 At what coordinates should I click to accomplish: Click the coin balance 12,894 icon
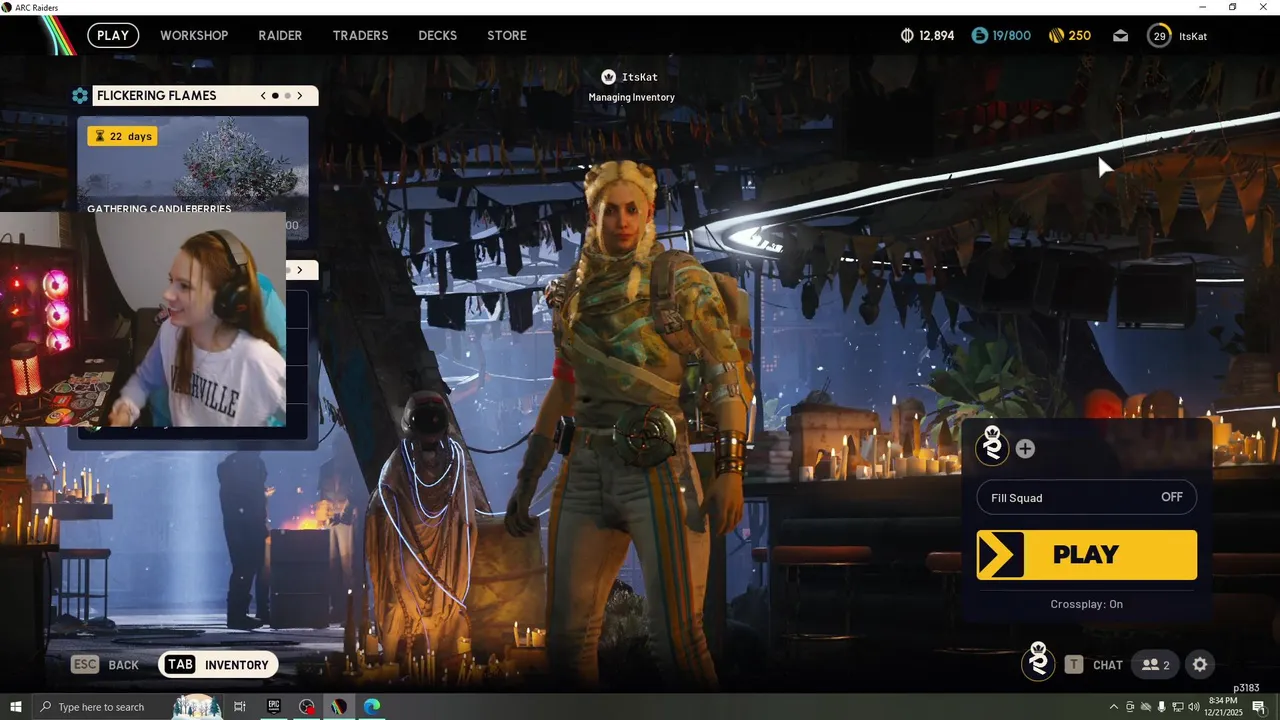coord(907,35)
